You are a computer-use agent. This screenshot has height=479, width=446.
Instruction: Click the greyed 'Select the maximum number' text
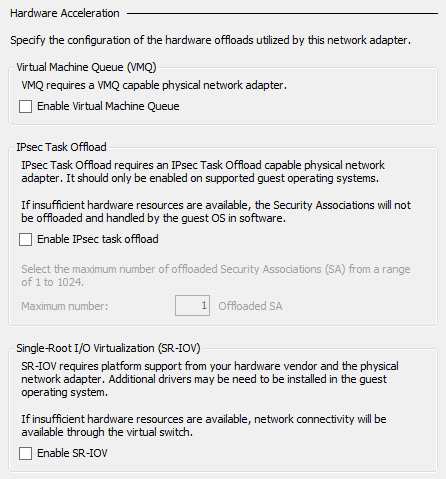point(216,275)
